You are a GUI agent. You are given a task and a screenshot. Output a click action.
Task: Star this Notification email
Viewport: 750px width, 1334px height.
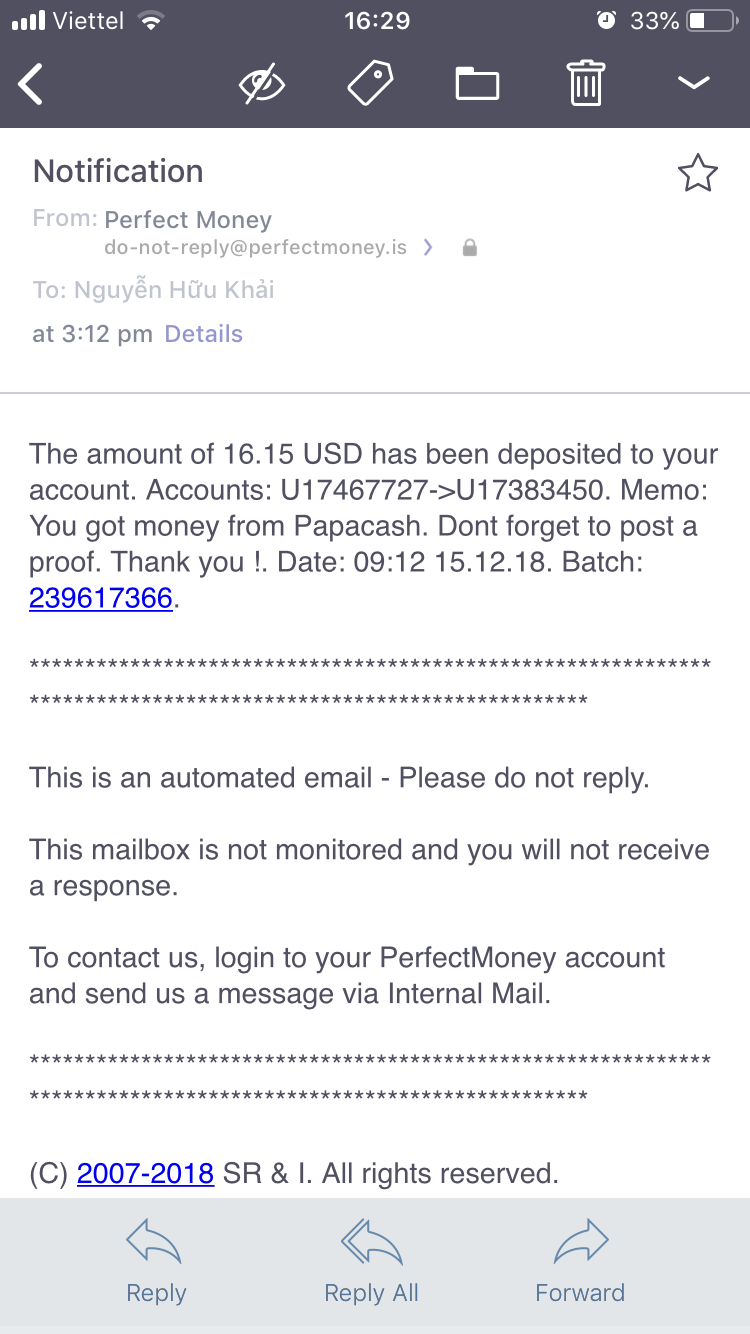[x=697, y=174]
